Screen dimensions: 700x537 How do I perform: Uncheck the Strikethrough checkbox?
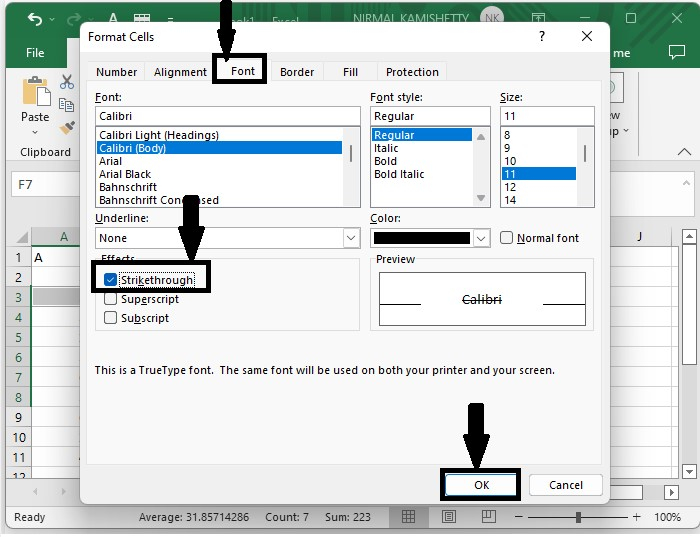pos(111,279)
